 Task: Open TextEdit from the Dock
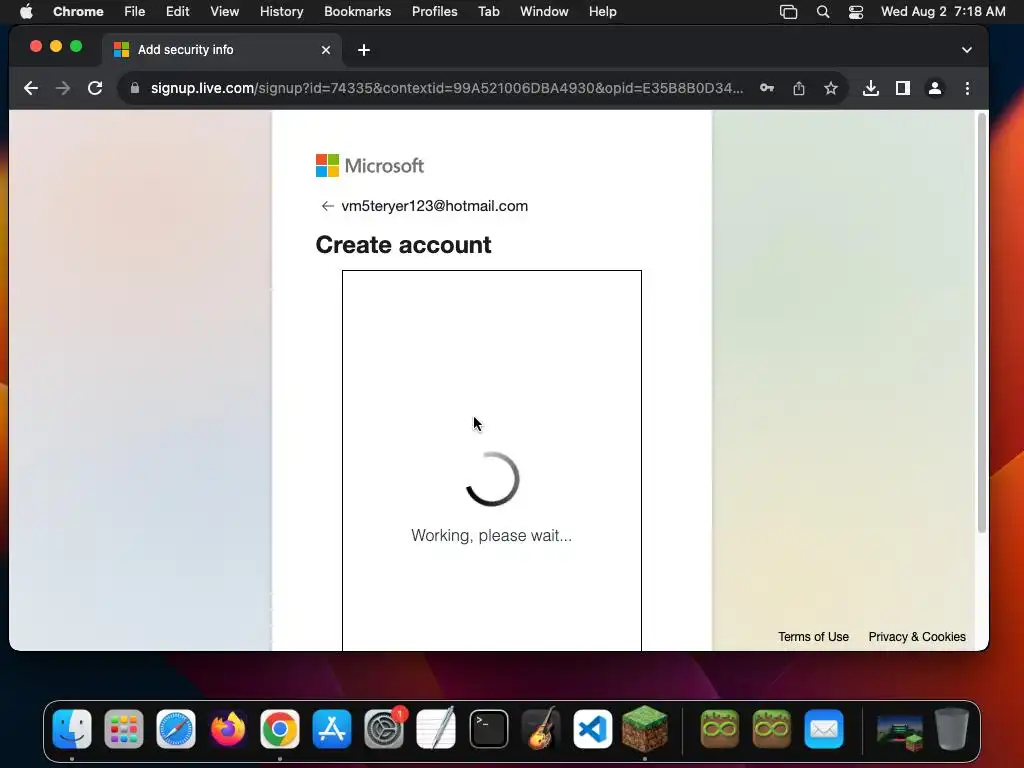[x=436, y=729]
